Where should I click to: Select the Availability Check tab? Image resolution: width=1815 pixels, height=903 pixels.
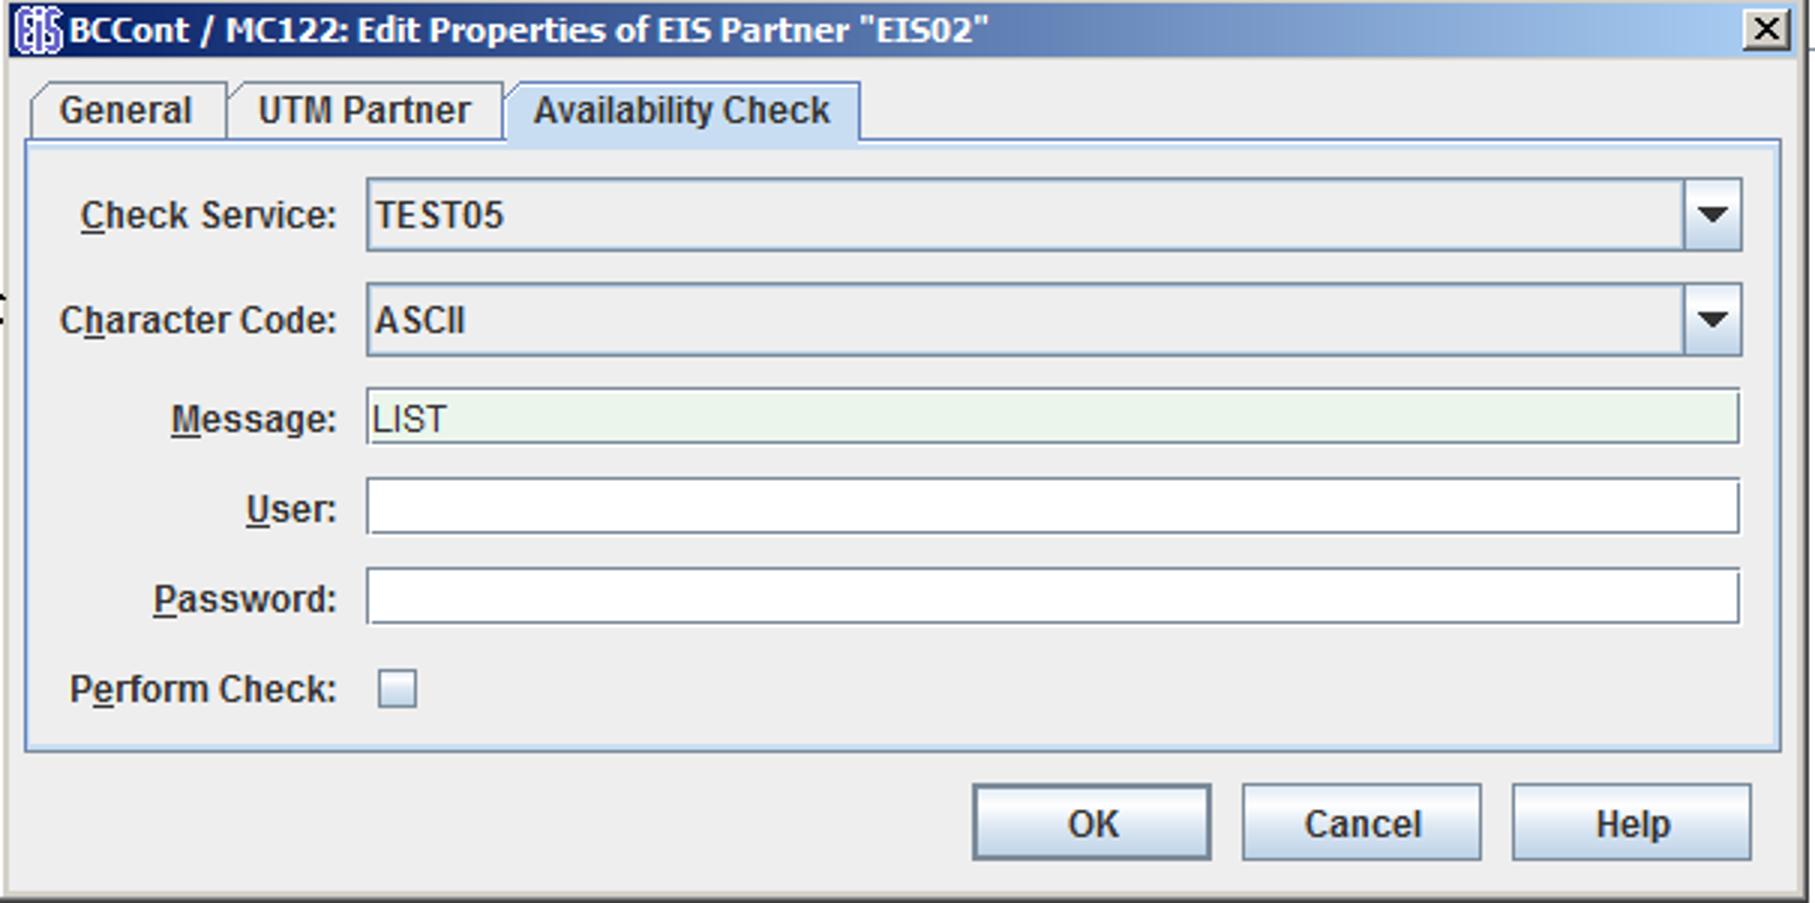coord(681,110)
